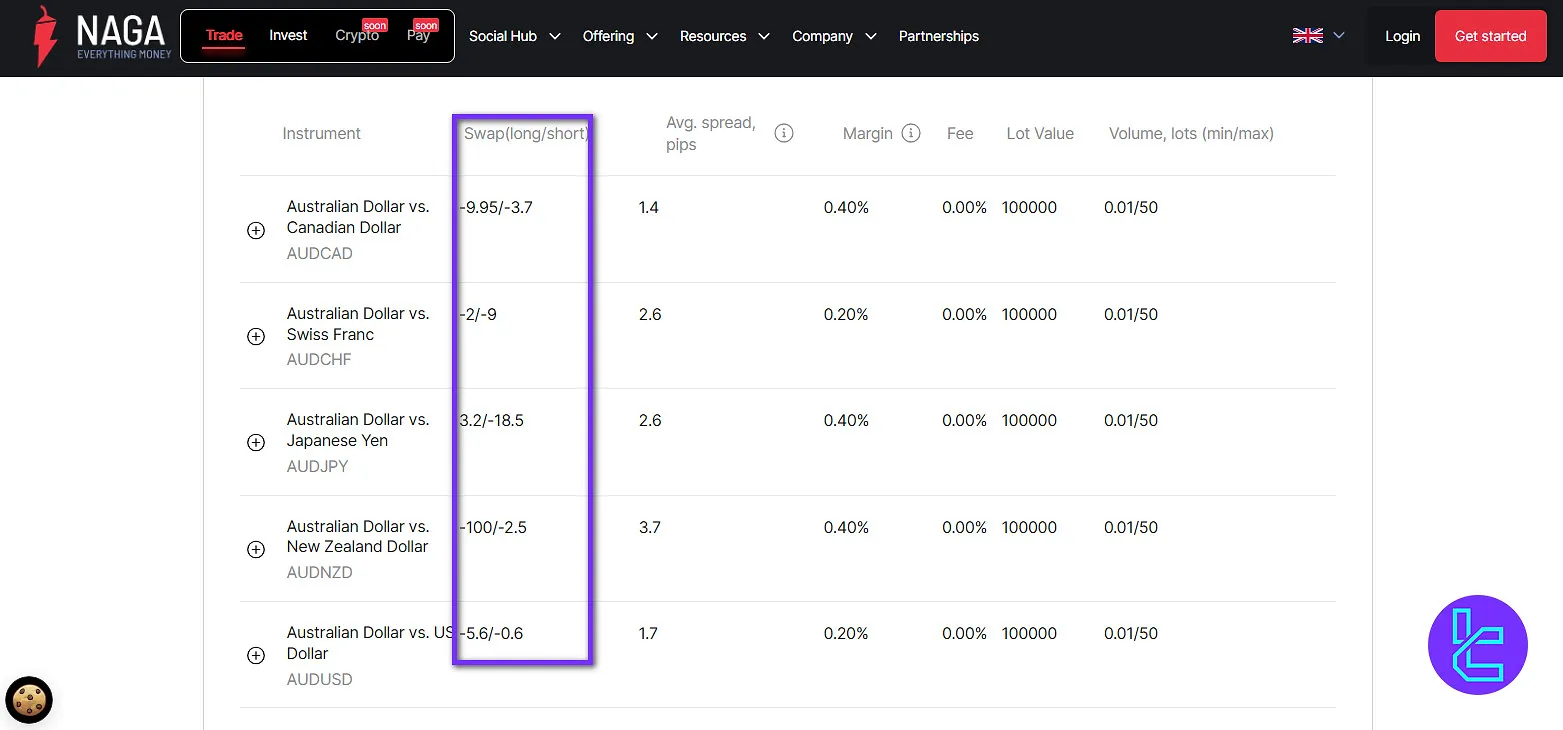The height and width of the screenshot is (730, 1563).
Task: Expand the Company dropdown menu
Action: tap(833, 36)
